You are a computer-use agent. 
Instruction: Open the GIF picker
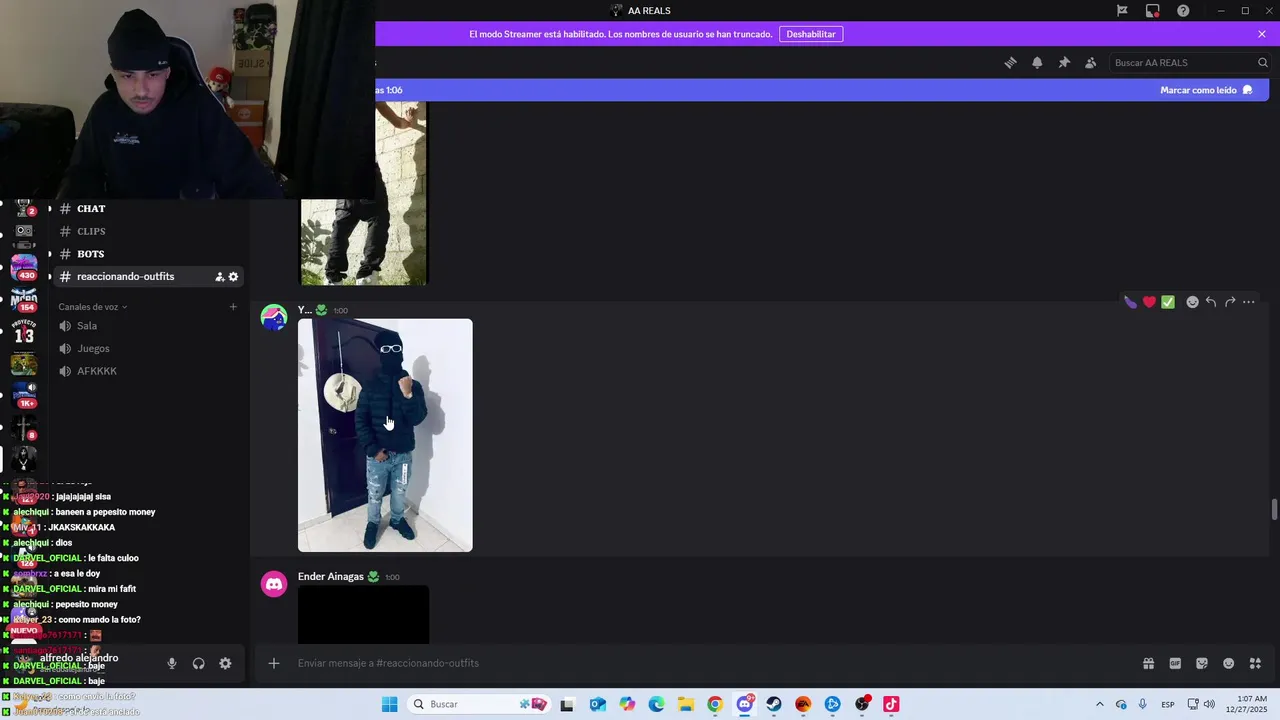tap(1175, 663)
